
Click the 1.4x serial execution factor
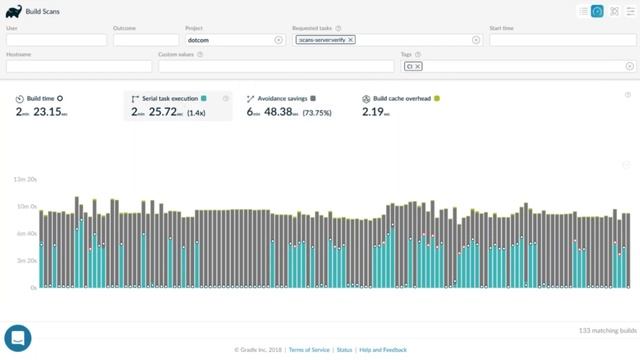[196, 113]
